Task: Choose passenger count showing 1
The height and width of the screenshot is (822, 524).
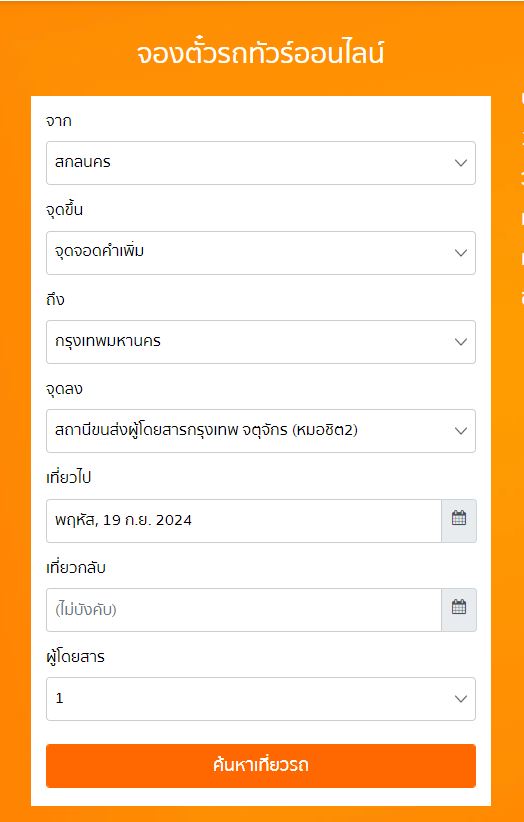Action: coord(261,699)
